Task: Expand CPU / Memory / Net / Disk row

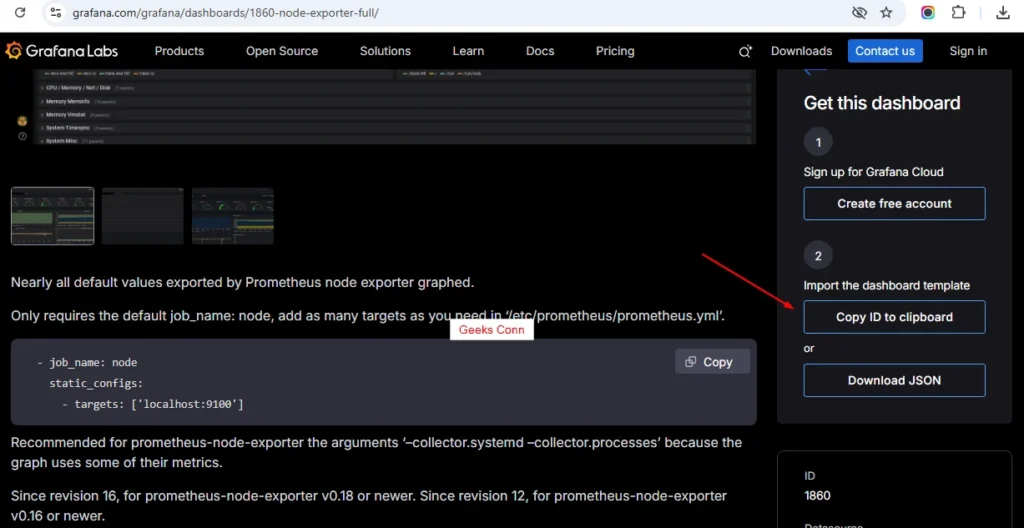Action: point(395,88)
